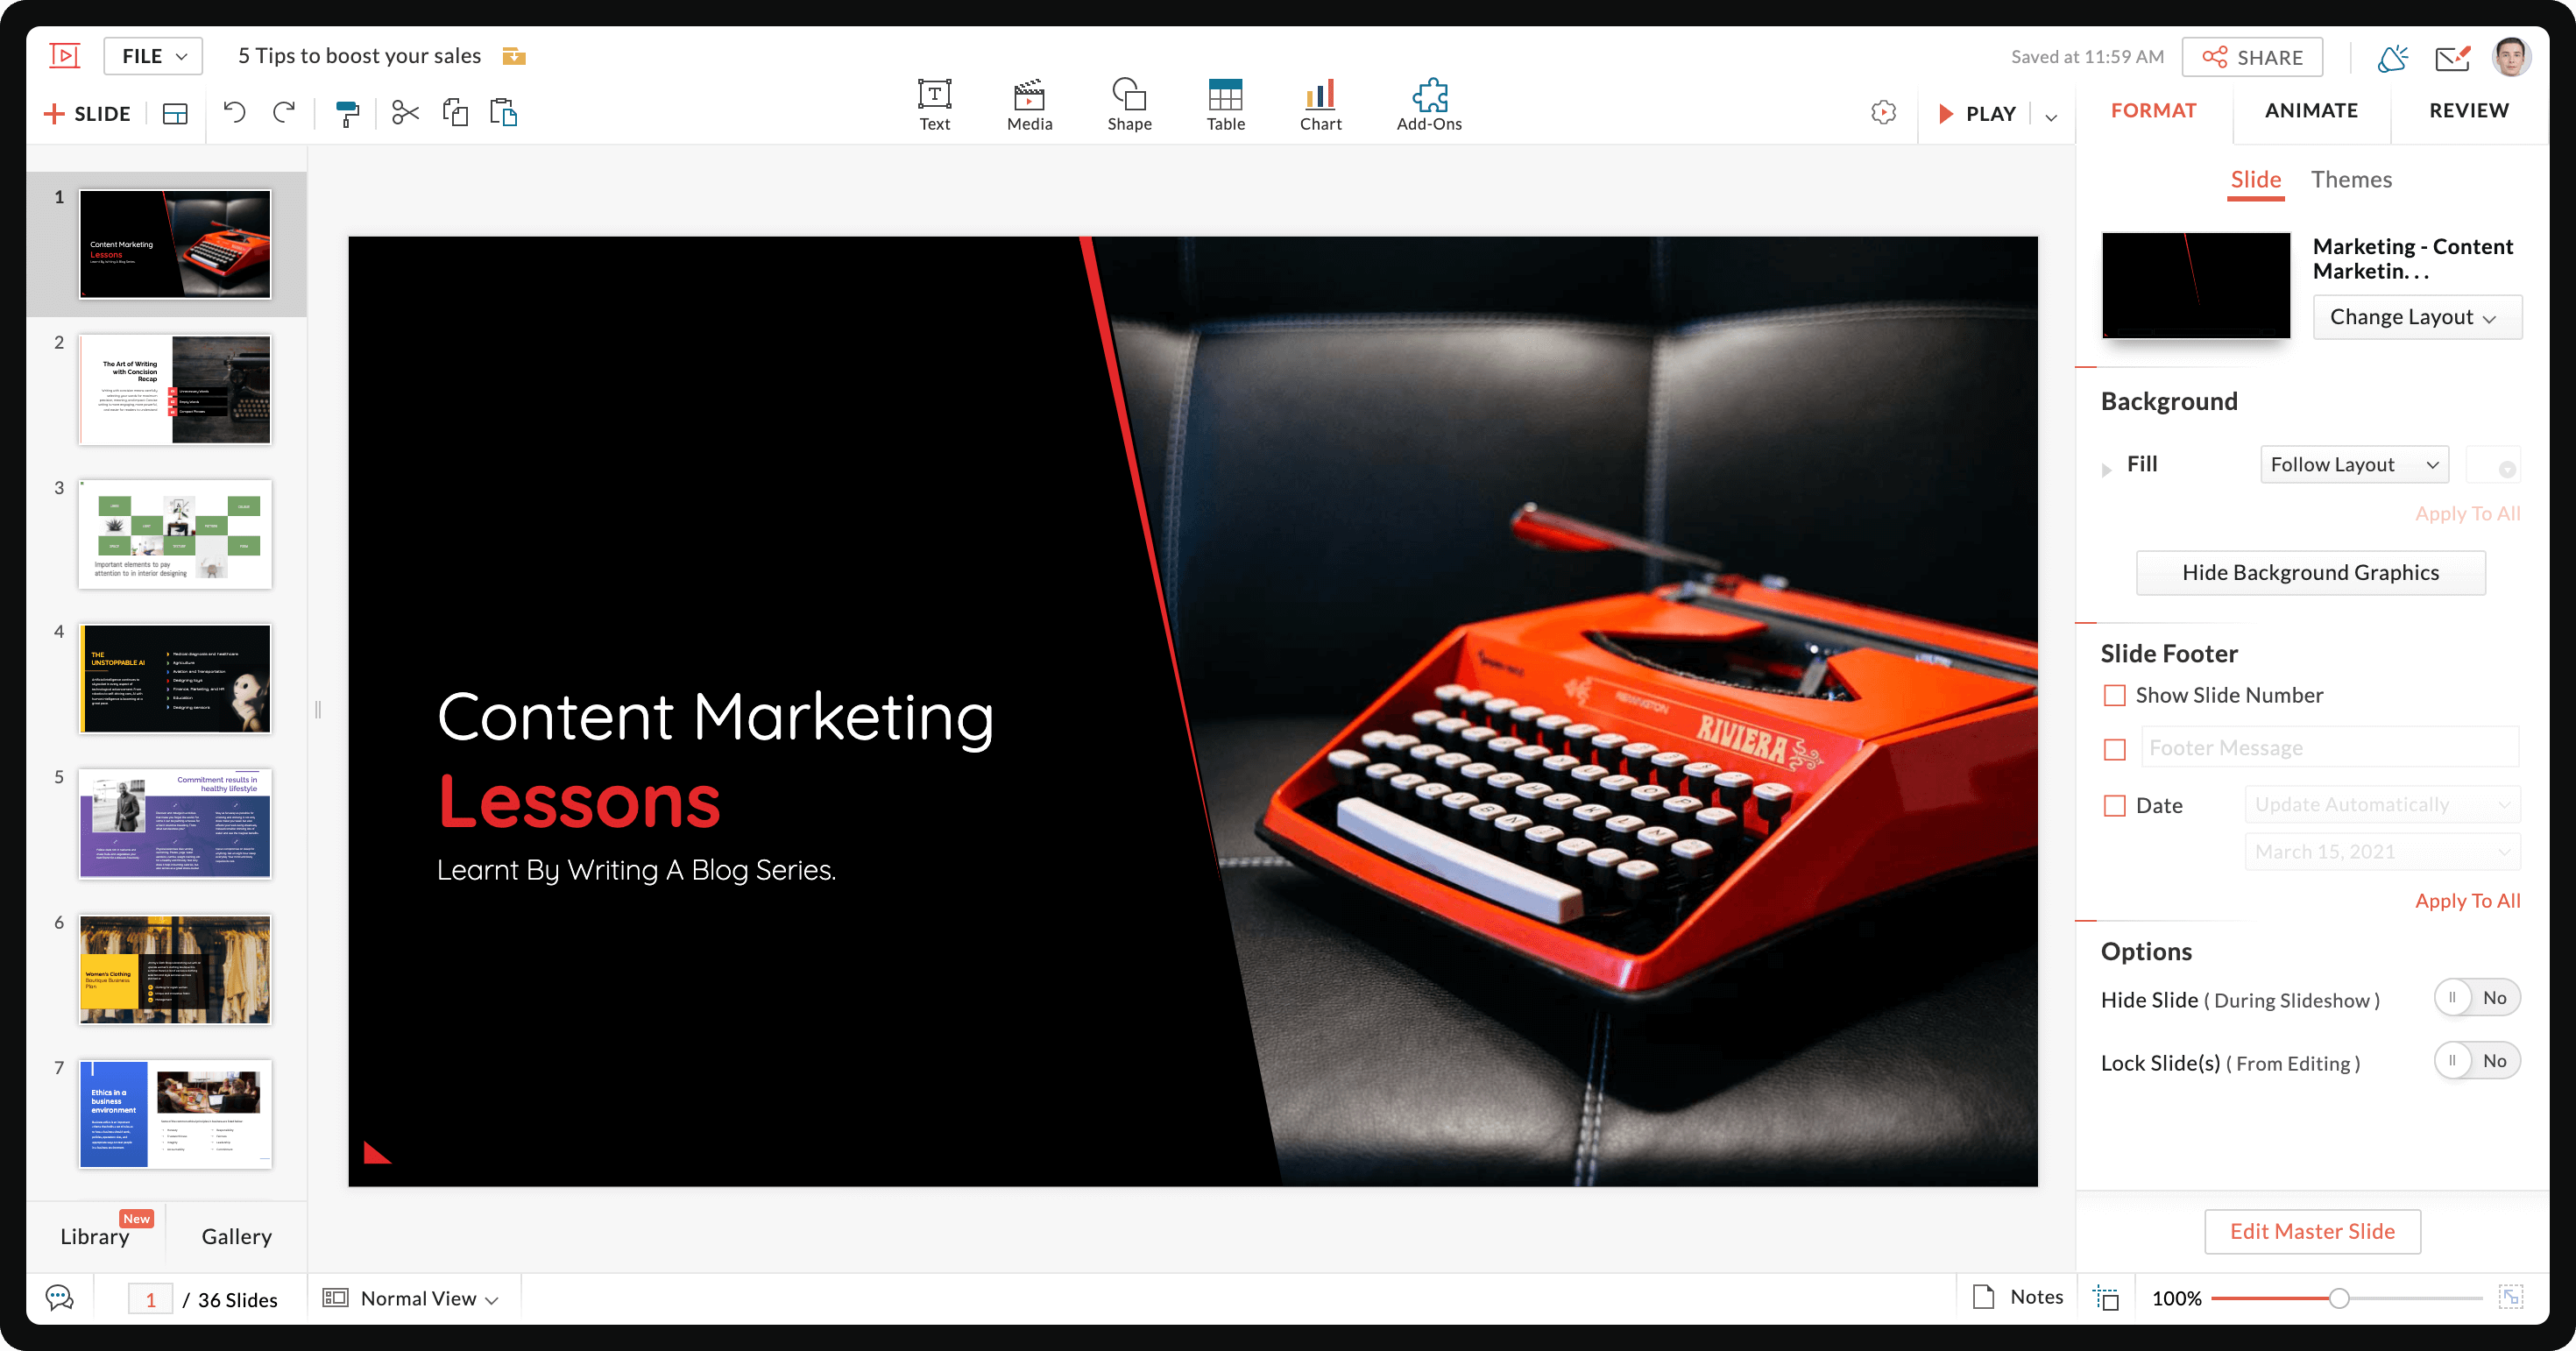Switch to the ANIMATE tab
Screen dimensions: 2576x1351
pyautogui.click(x=2310, y=110)
